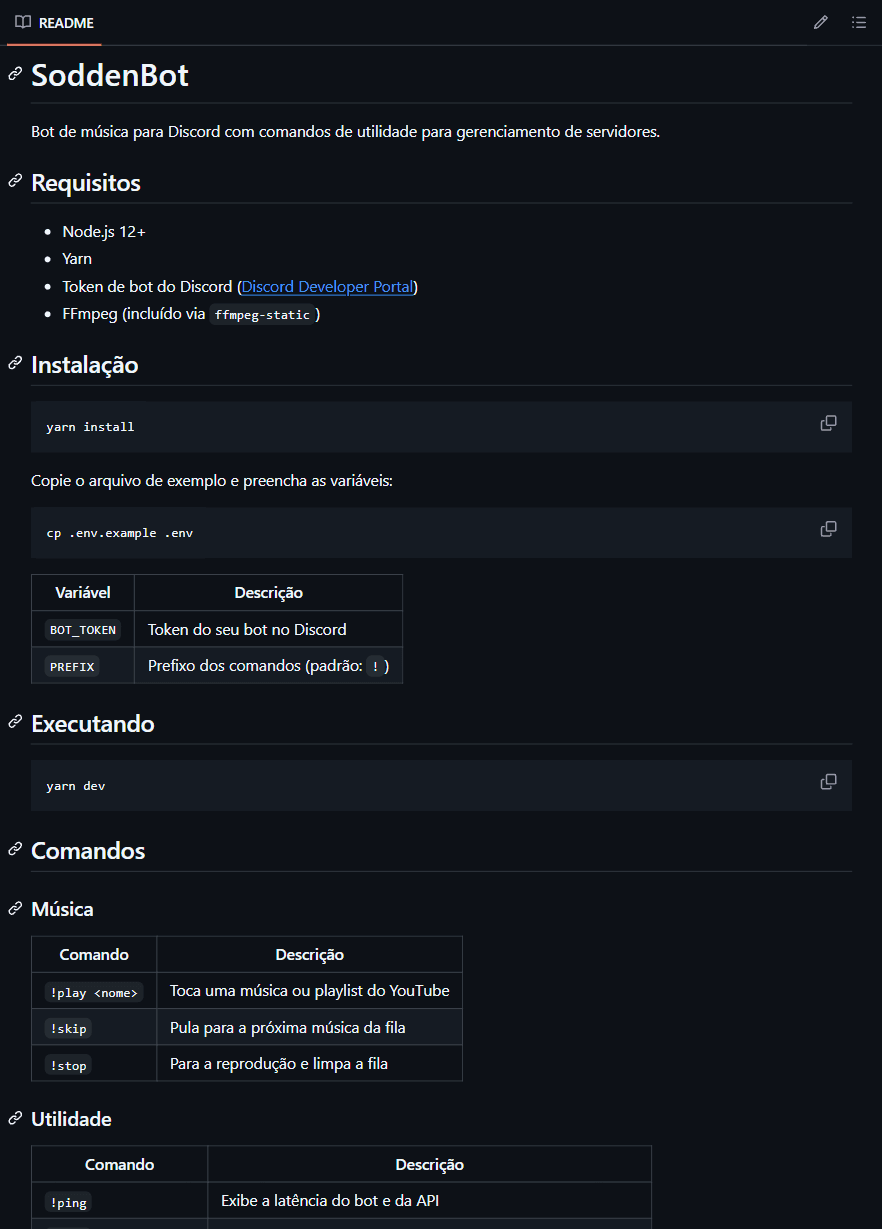This screenshot has height=1229, width=882.
Task: Click the anchor icon beside Música heading
Action: 15,908
